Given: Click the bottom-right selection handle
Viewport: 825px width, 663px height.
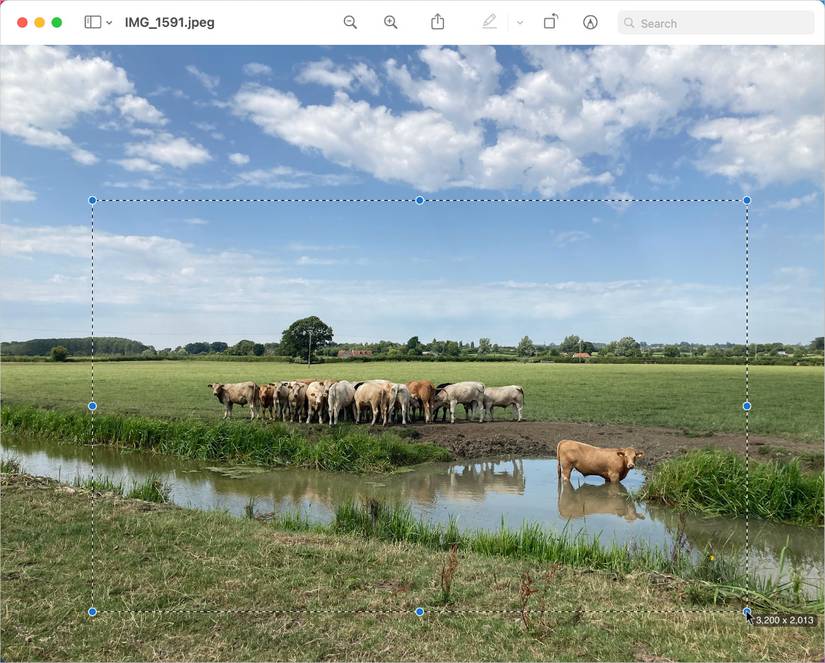Looking at the screenshot, I should point(746,610).
